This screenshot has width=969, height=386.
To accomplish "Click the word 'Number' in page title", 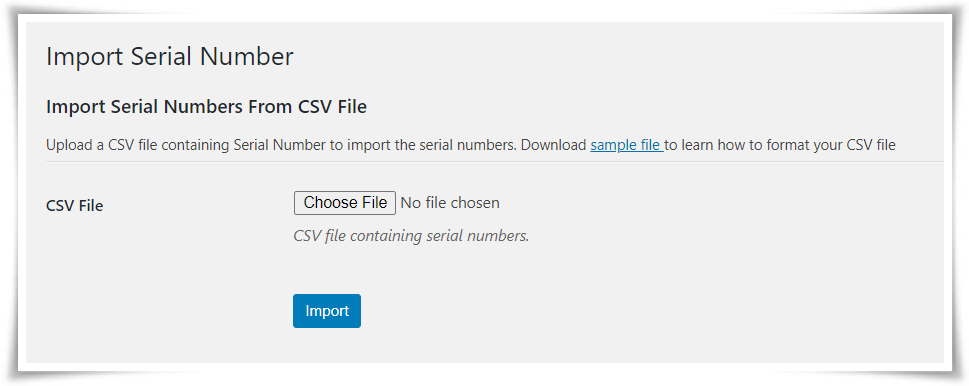I will tap(245, 57).
